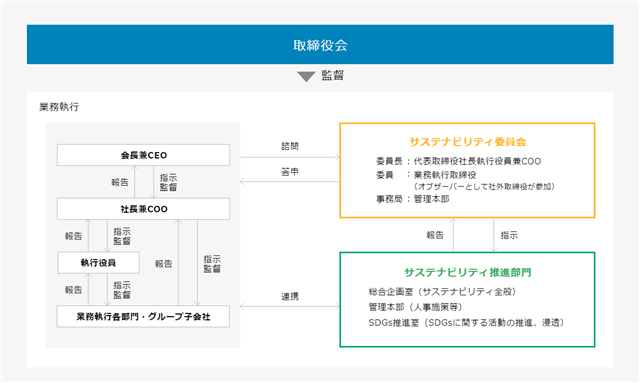Click the 社長兼COO box
The image size is (640, 383).
click(143, 209)
